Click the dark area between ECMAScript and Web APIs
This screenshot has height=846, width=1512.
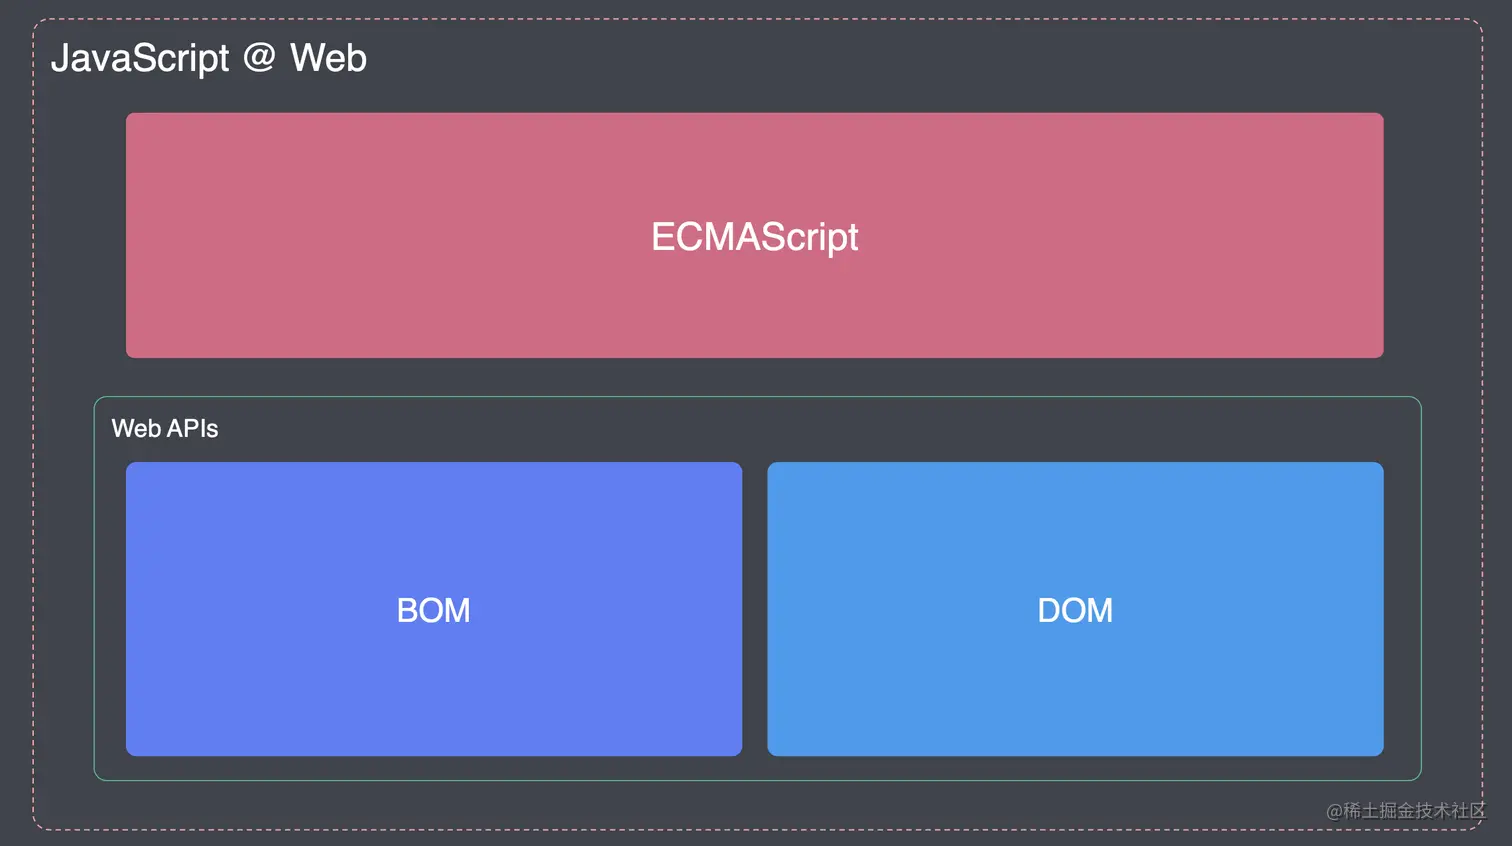[x=755, y=377]
